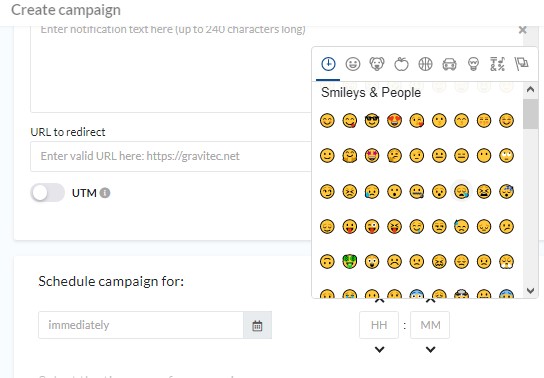Pick the highlighted sleepy face emoji
The image size is (544, 378).
tap(461, 191)
